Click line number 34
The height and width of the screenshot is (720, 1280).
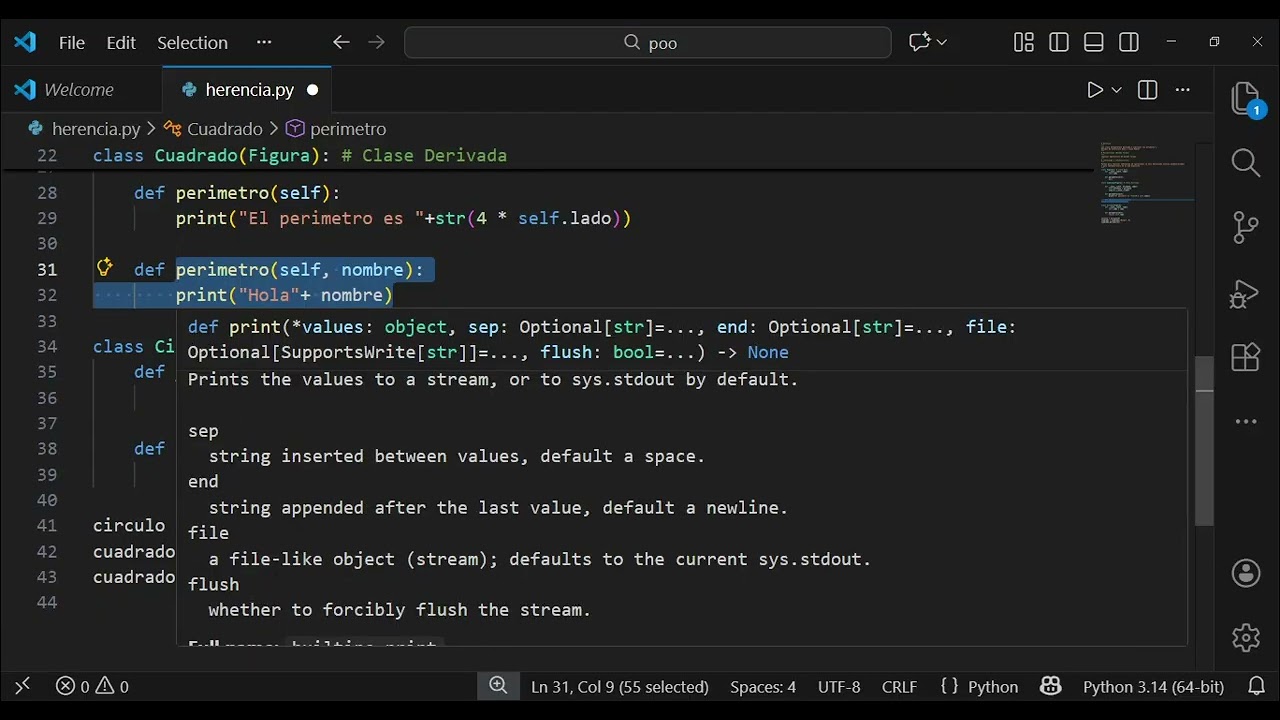(47, 346)
